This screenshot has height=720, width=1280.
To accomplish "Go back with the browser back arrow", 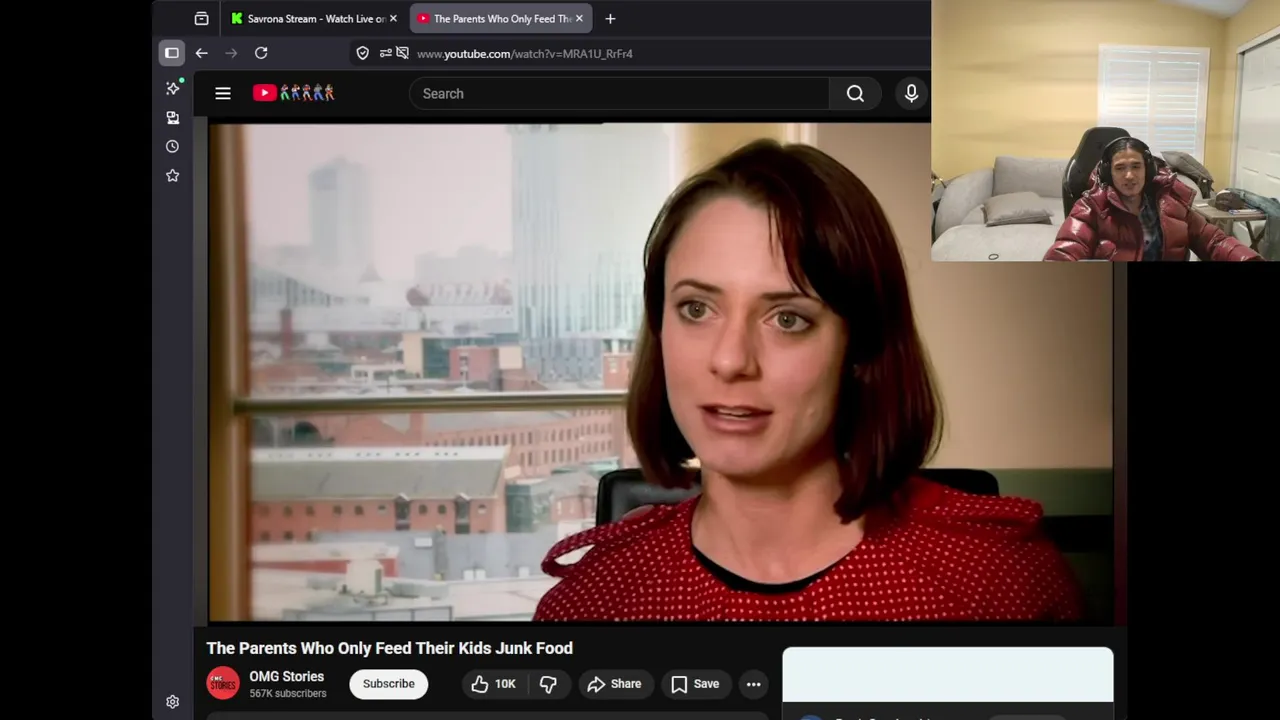I will coord(202,53).
